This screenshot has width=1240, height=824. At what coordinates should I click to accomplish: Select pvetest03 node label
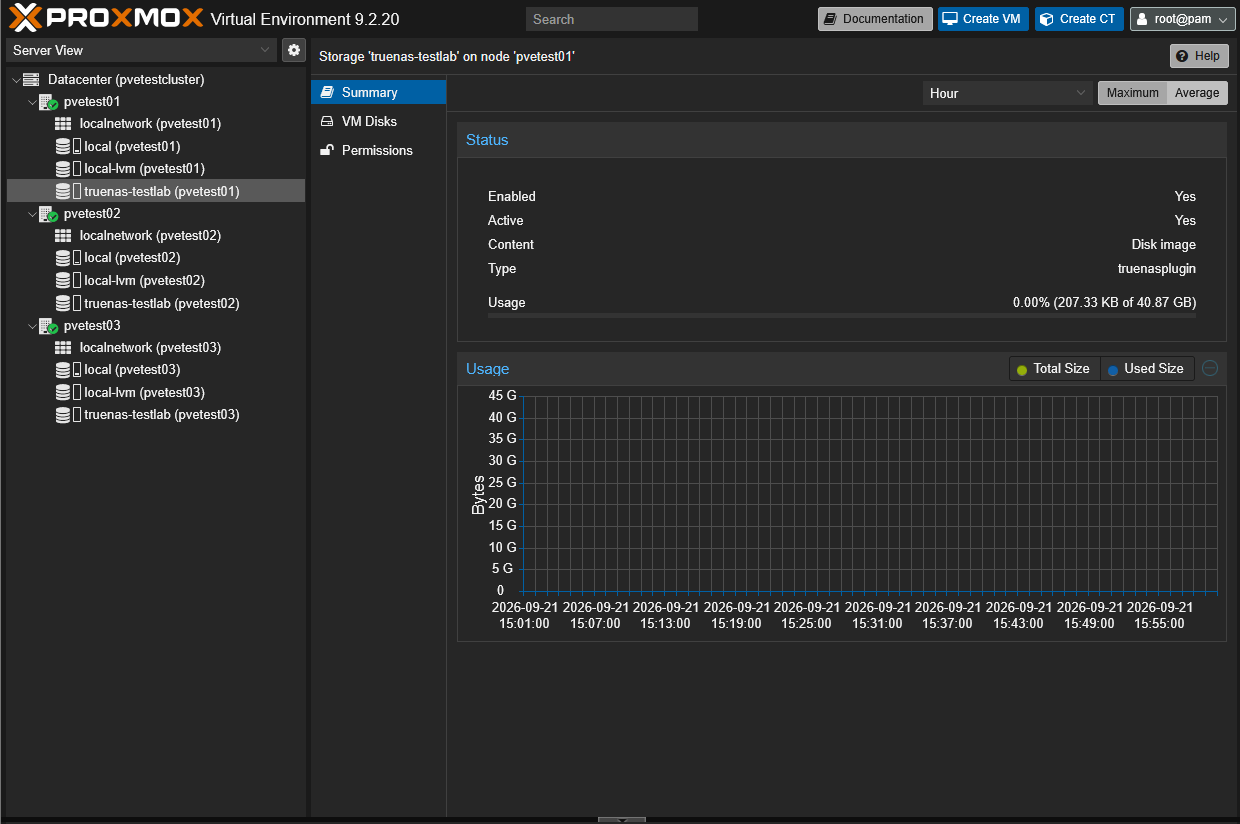point(92,326)
